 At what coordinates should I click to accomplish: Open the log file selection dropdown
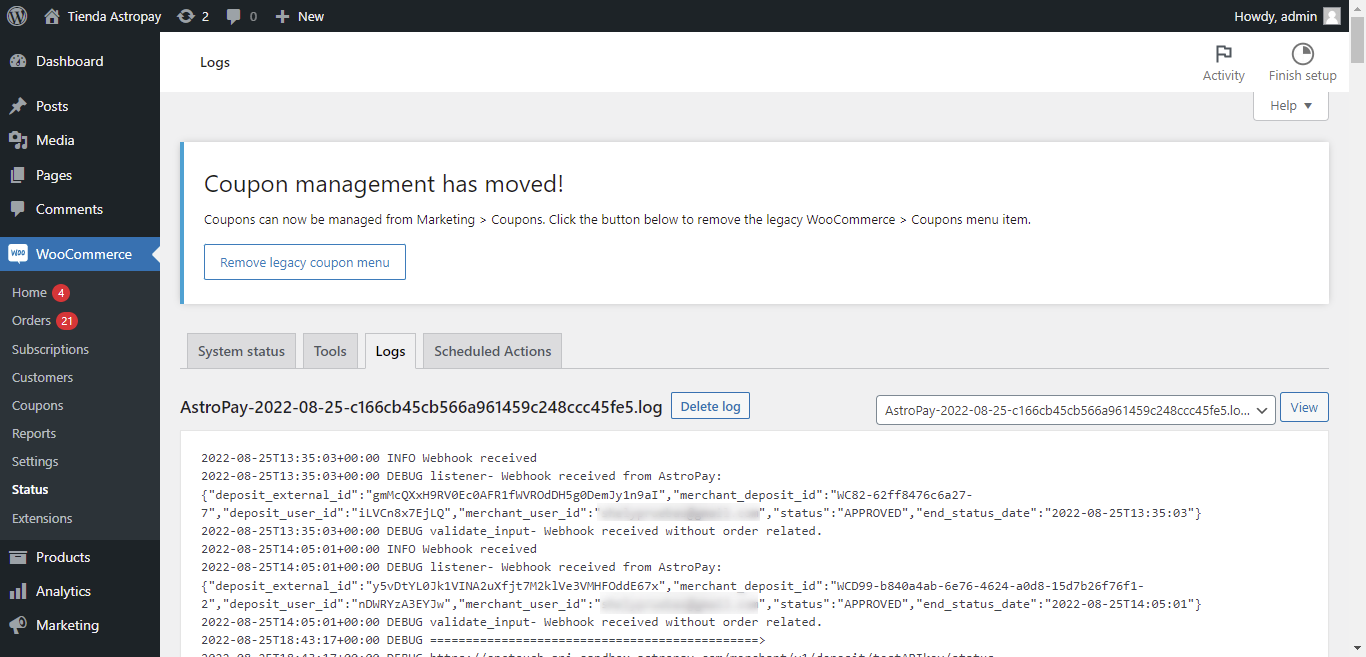tap(1075, 410)
